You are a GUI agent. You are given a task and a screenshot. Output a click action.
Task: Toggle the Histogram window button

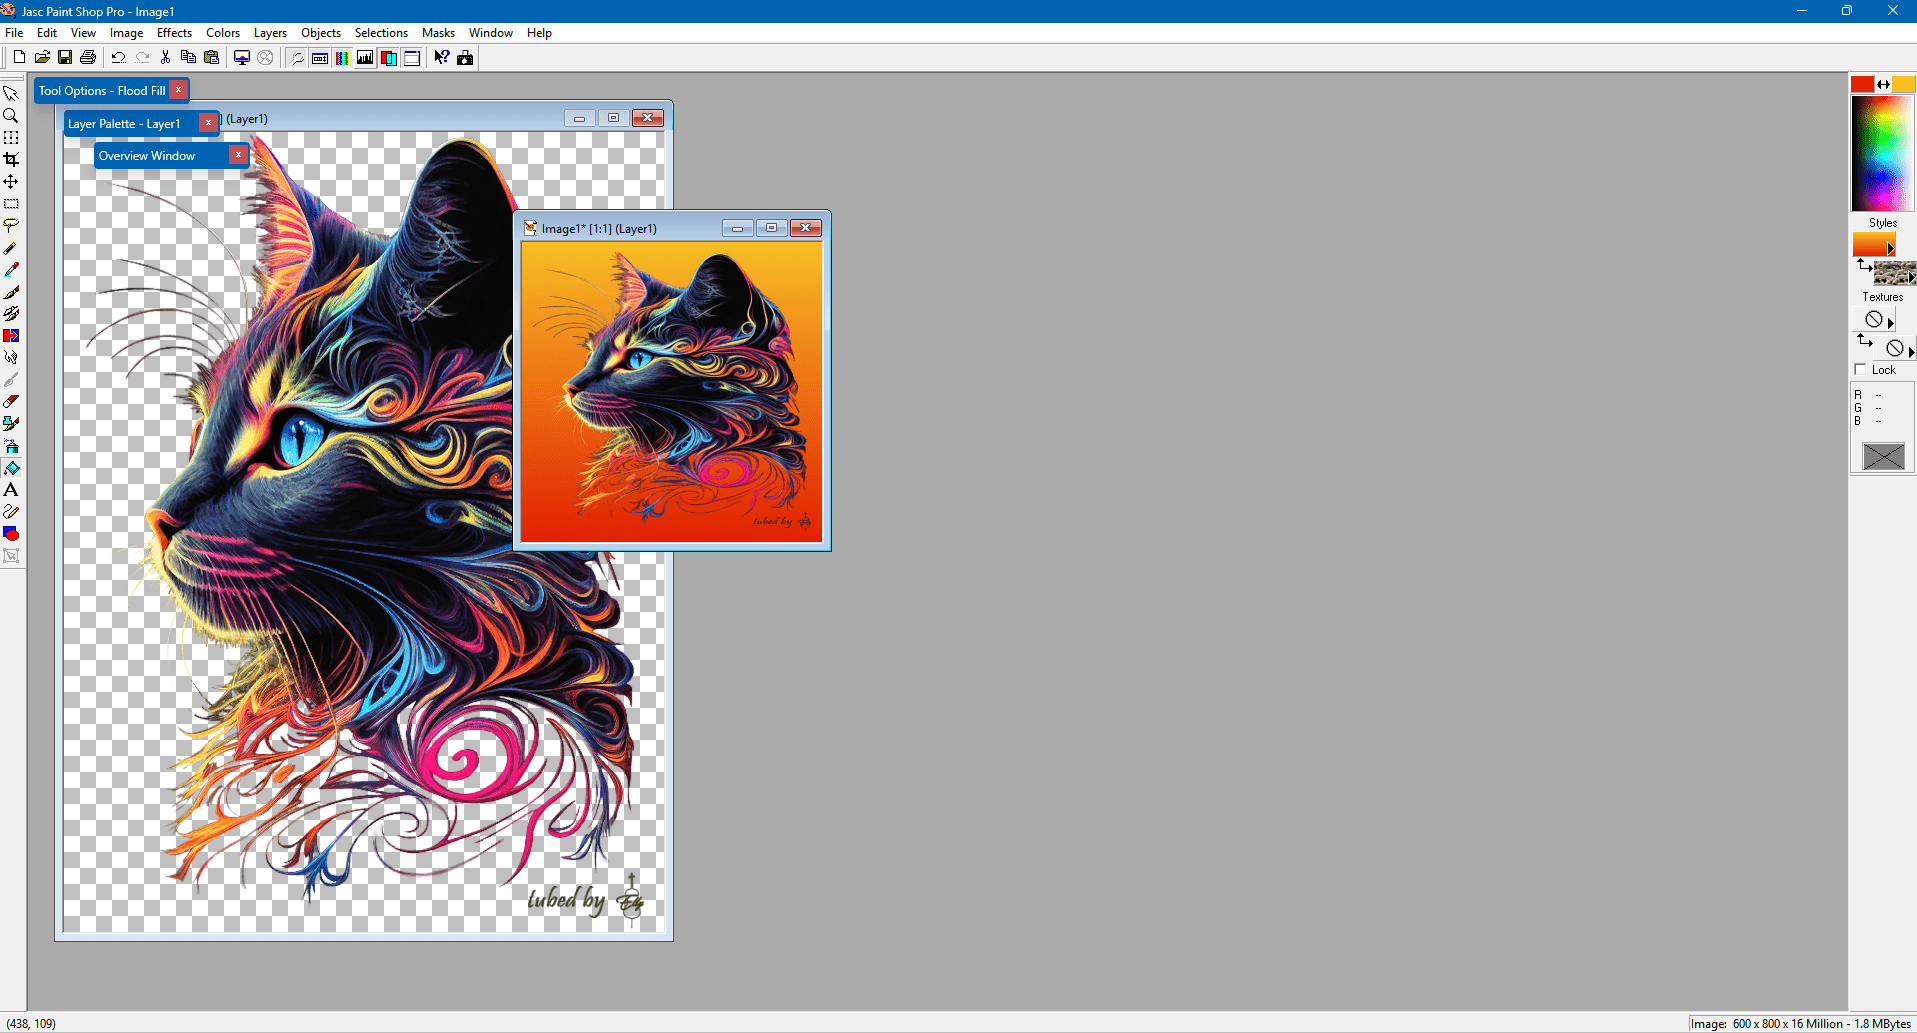(365, 58)
